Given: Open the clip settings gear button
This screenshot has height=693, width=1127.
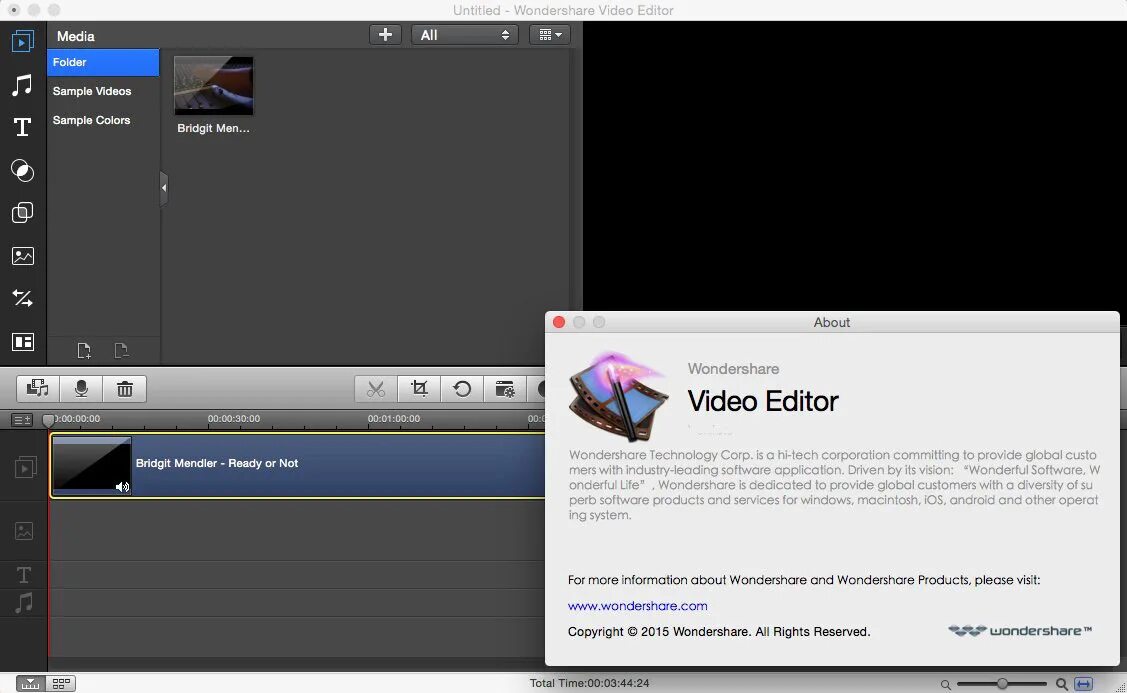Looking at the screenshot, I should [x=505, y=389].
